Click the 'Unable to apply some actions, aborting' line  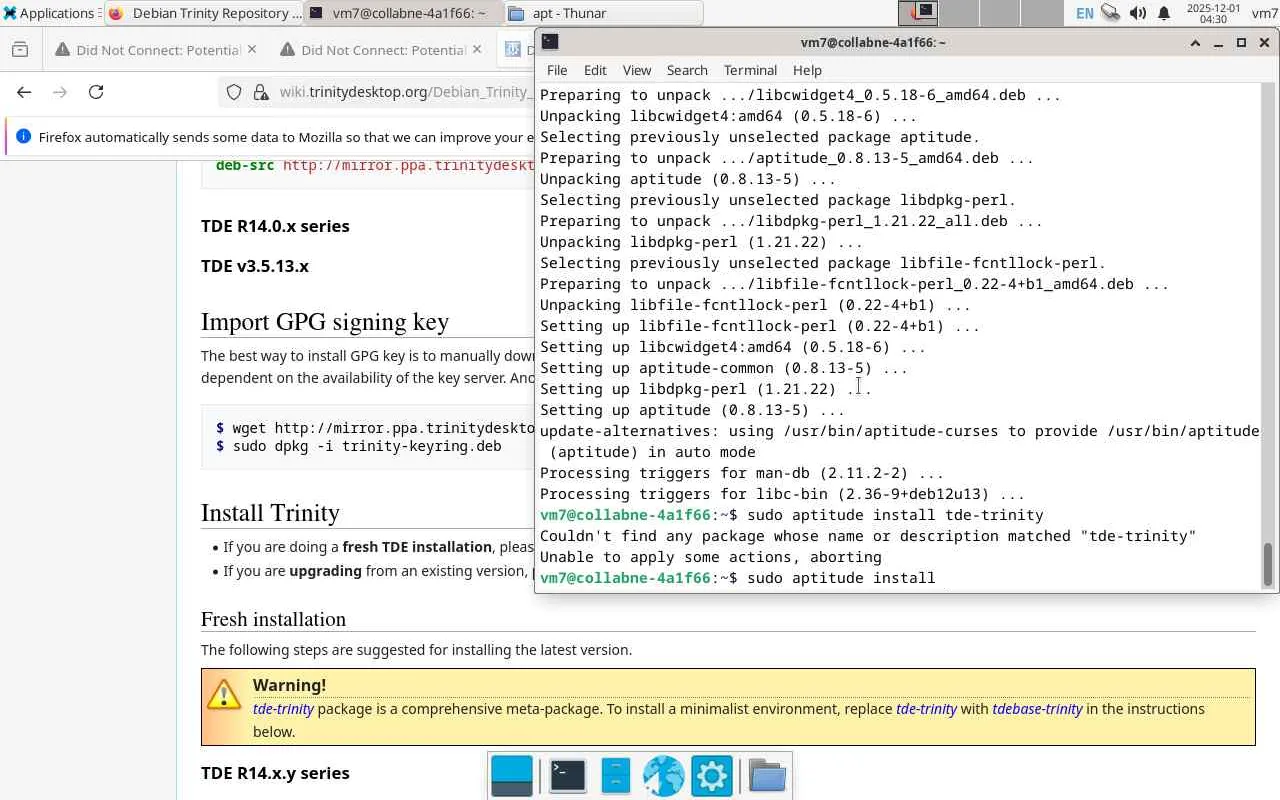tap(711, 557)
